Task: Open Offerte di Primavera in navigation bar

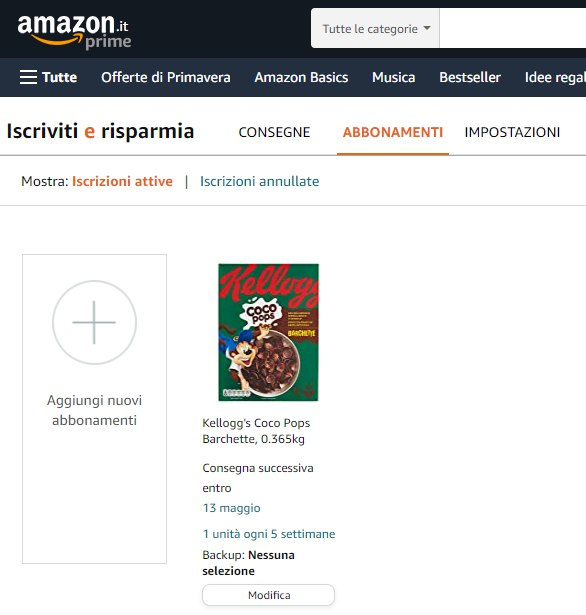Action: click(166, 77)
